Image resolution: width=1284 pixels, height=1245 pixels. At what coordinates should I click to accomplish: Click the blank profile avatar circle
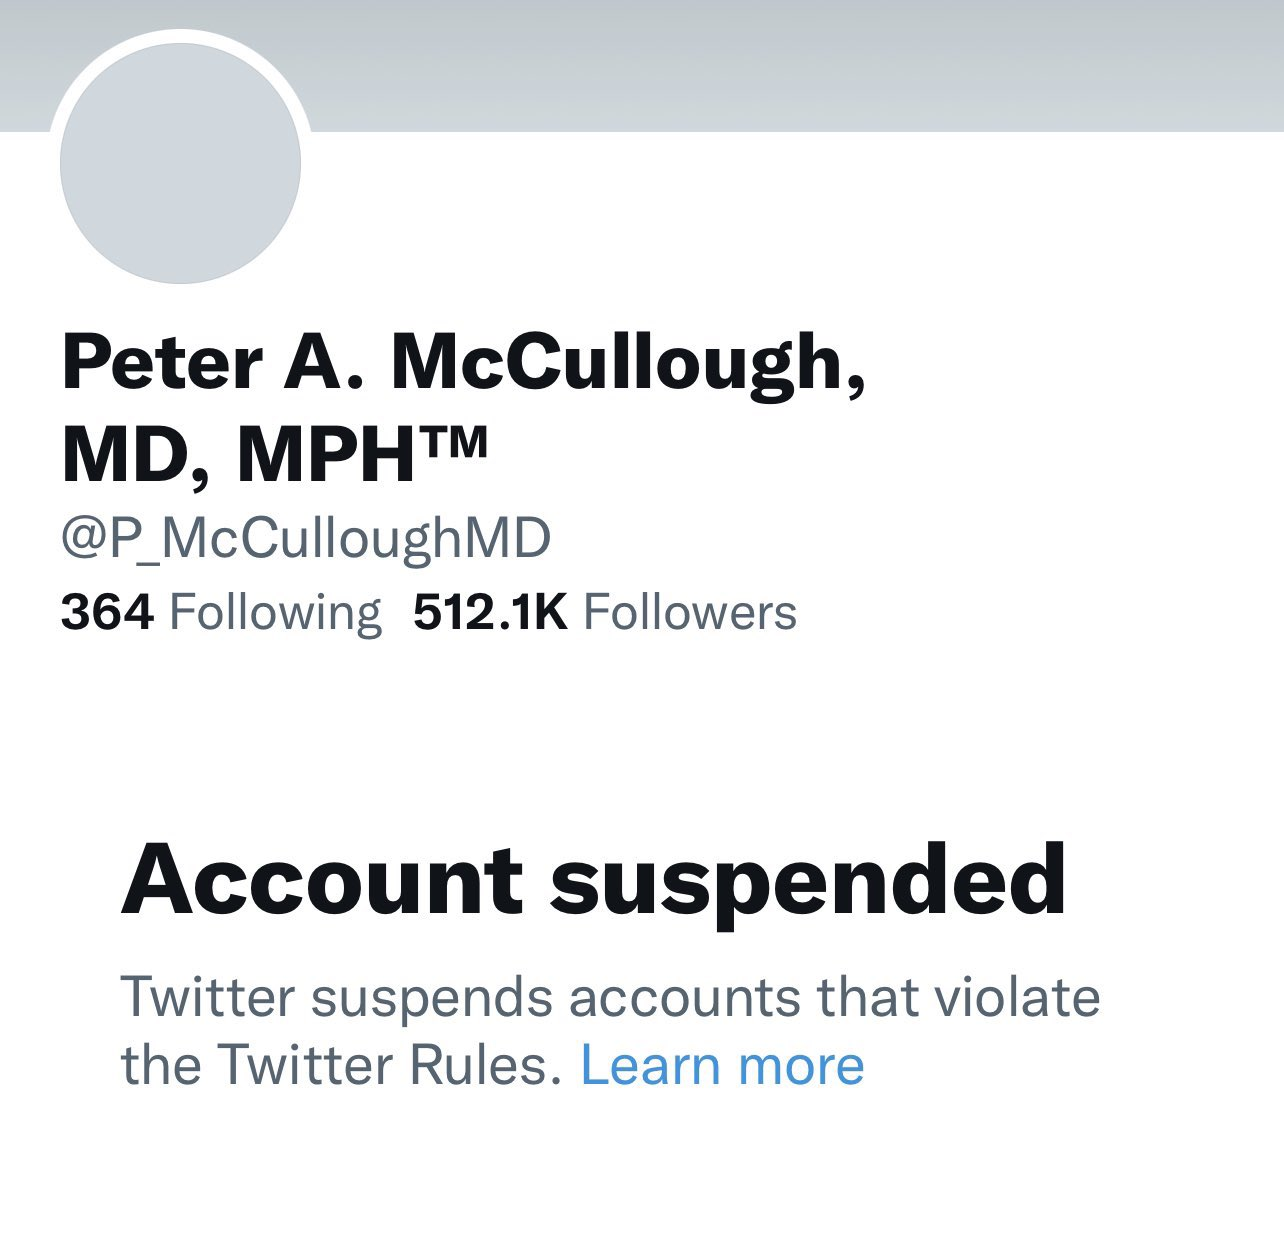(x=180, y=163)
